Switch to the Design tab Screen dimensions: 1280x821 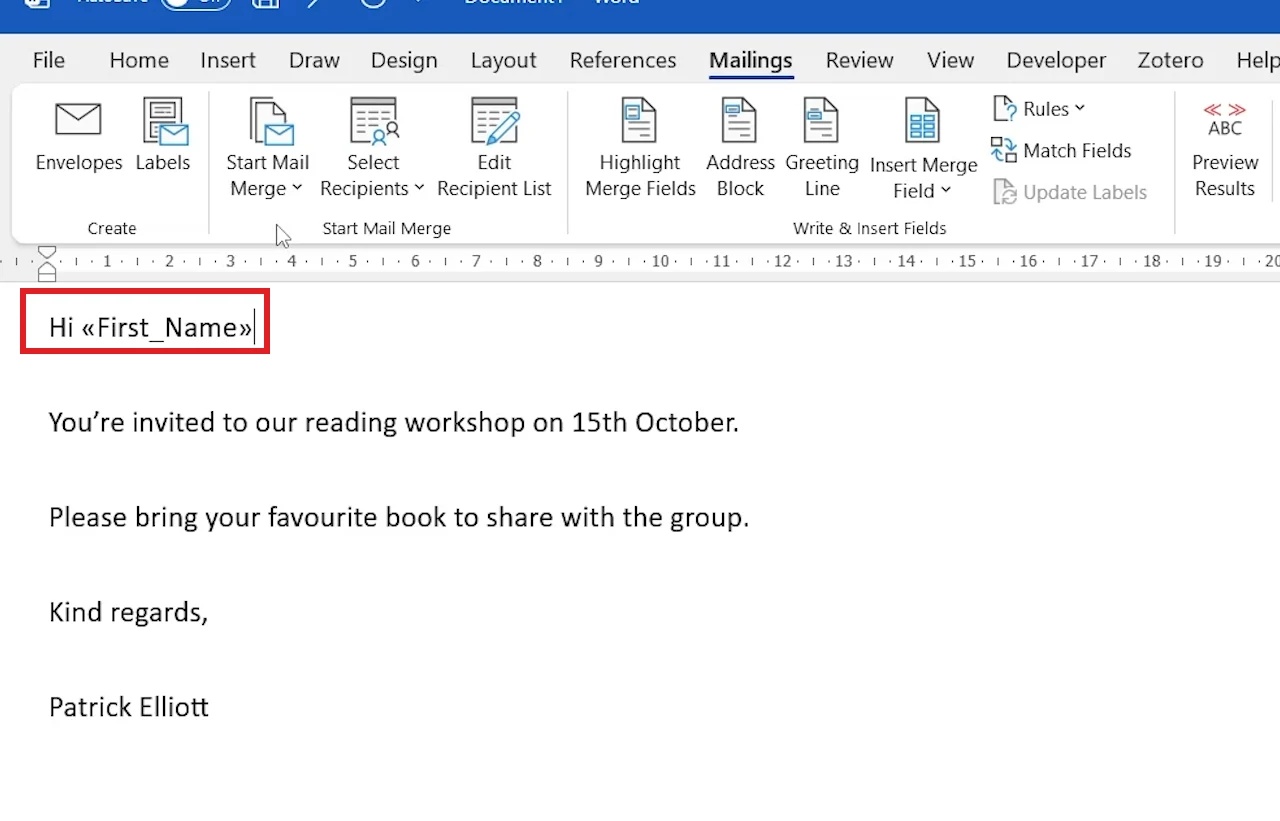pyautogui.click(x=404, y=60)
